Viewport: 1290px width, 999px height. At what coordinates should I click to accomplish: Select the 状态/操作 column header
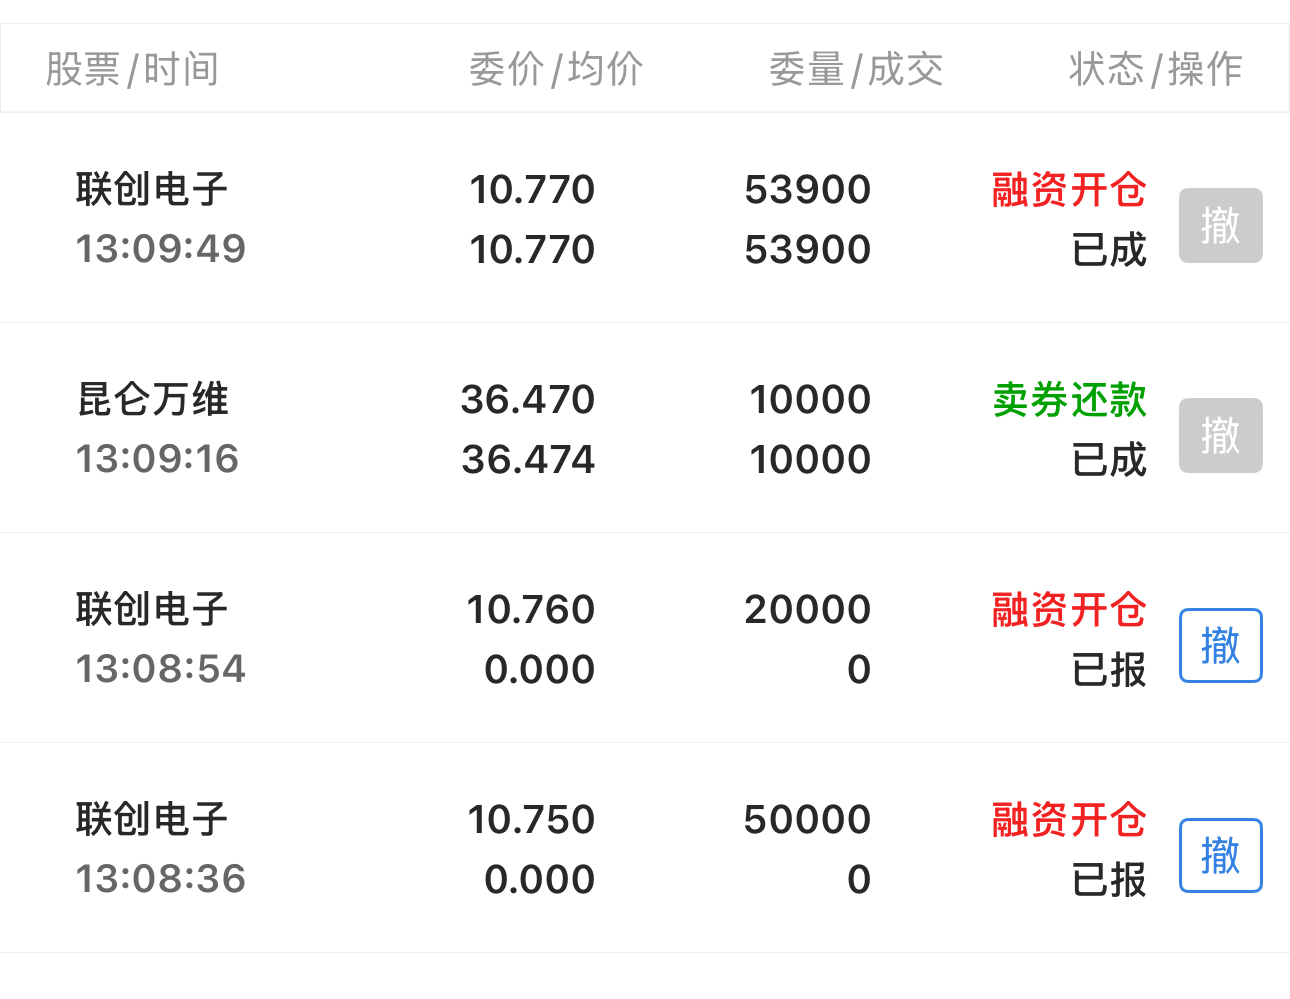pos(1156,69)
